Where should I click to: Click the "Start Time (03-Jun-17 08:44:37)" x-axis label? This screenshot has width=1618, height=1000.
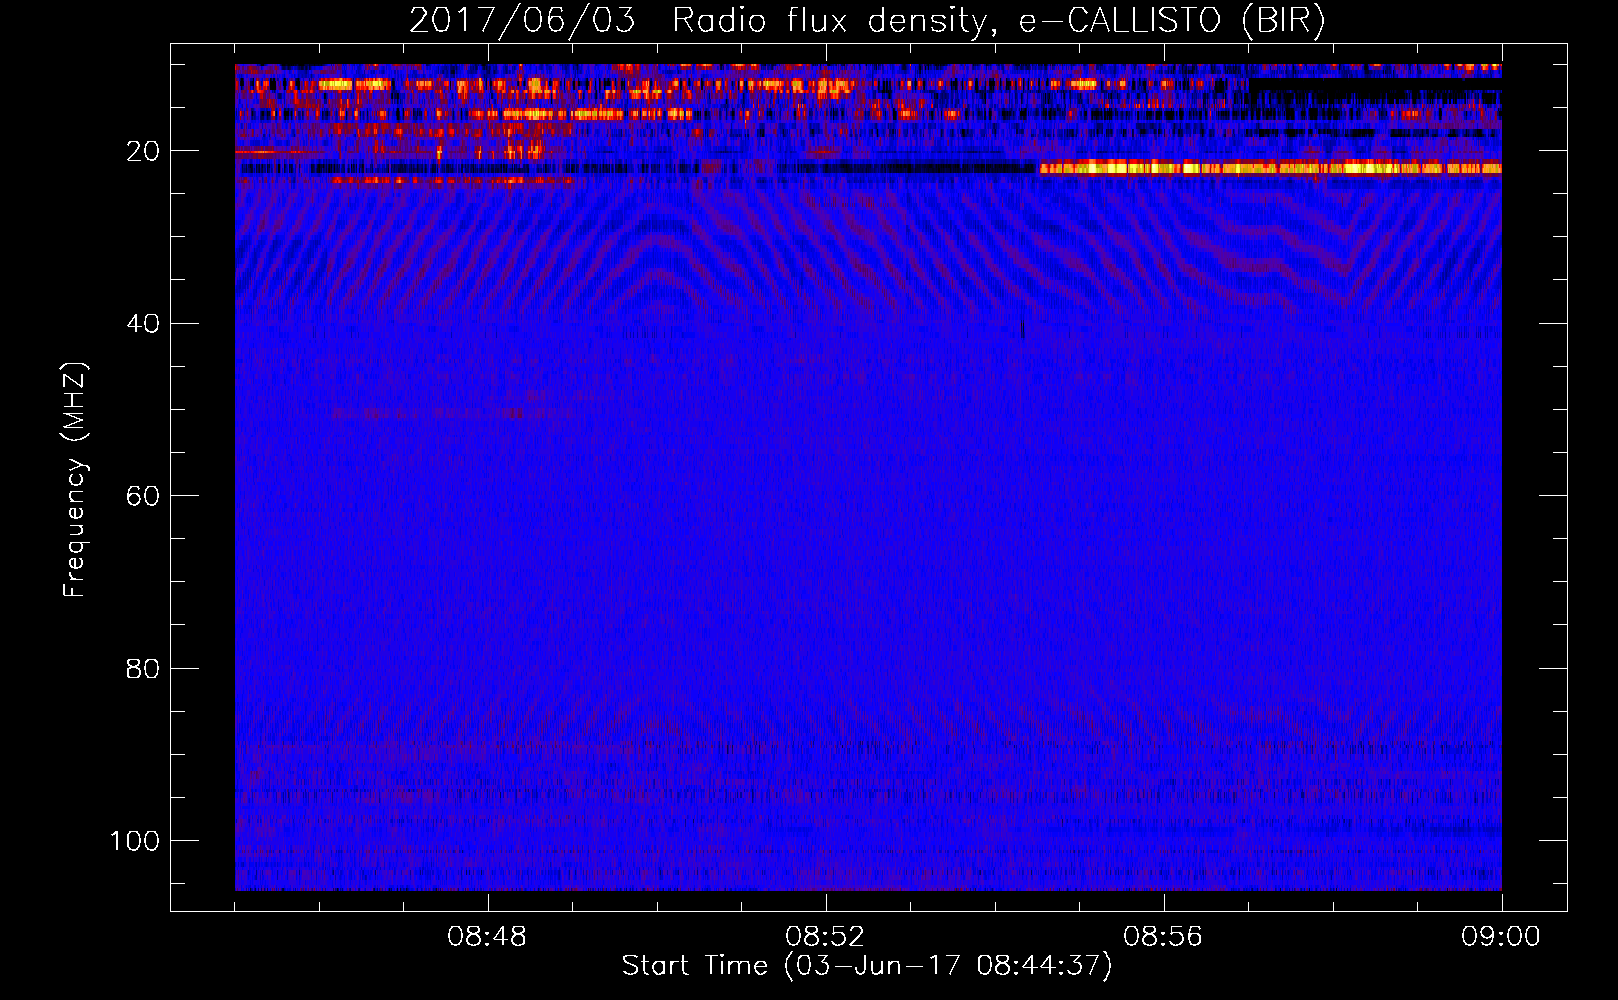tap(867, 966)
